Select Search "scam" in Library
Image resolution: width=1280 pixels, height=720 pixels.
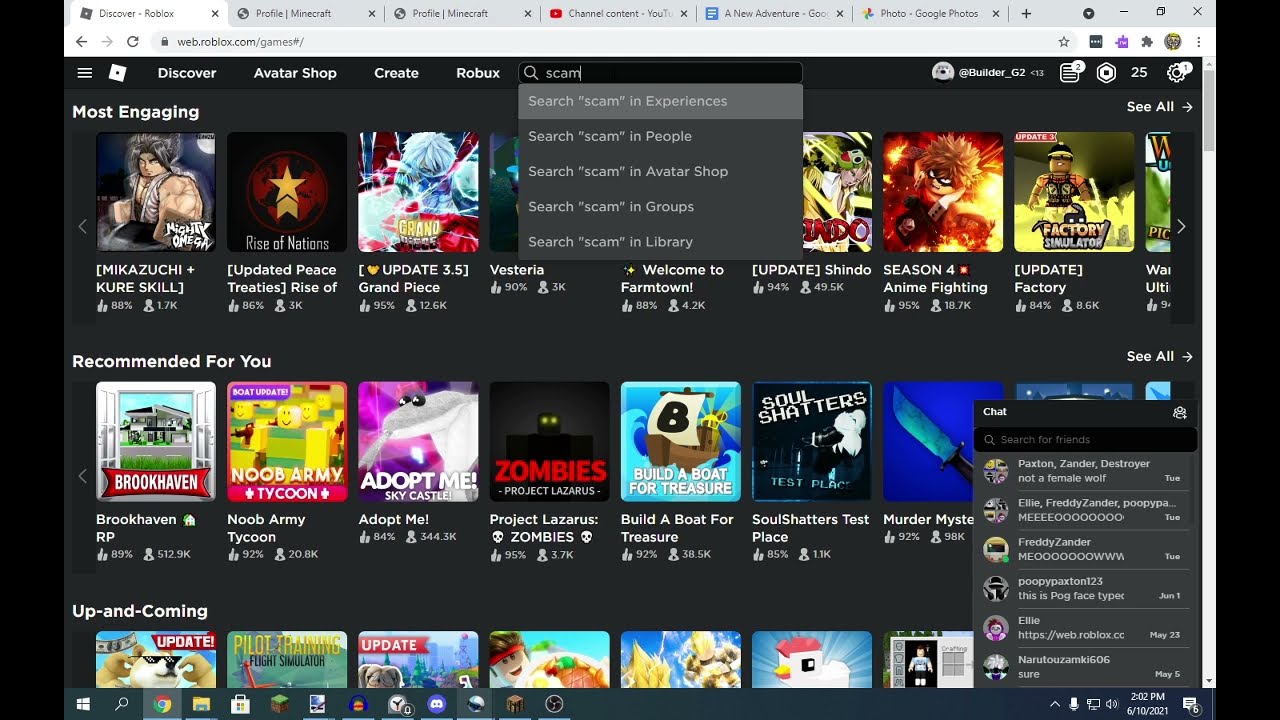pyautogui.click(x=660, y=241)
